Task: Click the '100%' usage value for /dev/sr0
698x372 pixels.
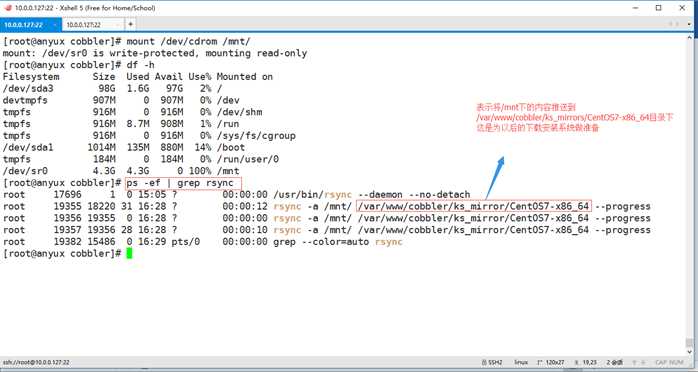Action: pos(199,171)
